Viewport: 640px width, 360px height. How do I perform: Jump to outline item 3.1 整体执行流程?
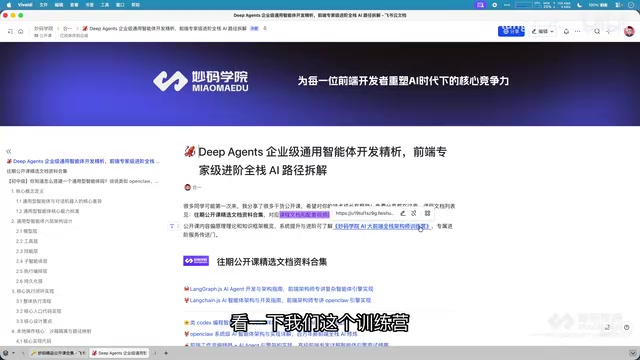[33, 301]
